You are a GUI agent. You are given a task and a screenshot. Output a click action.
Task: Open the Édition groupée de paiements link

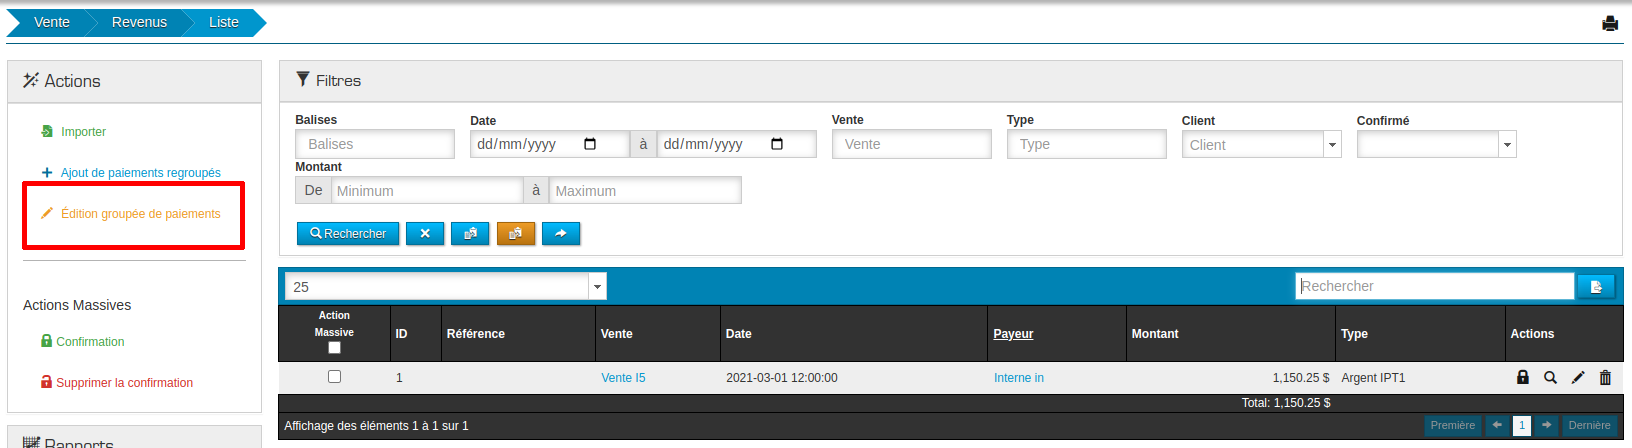140,214
